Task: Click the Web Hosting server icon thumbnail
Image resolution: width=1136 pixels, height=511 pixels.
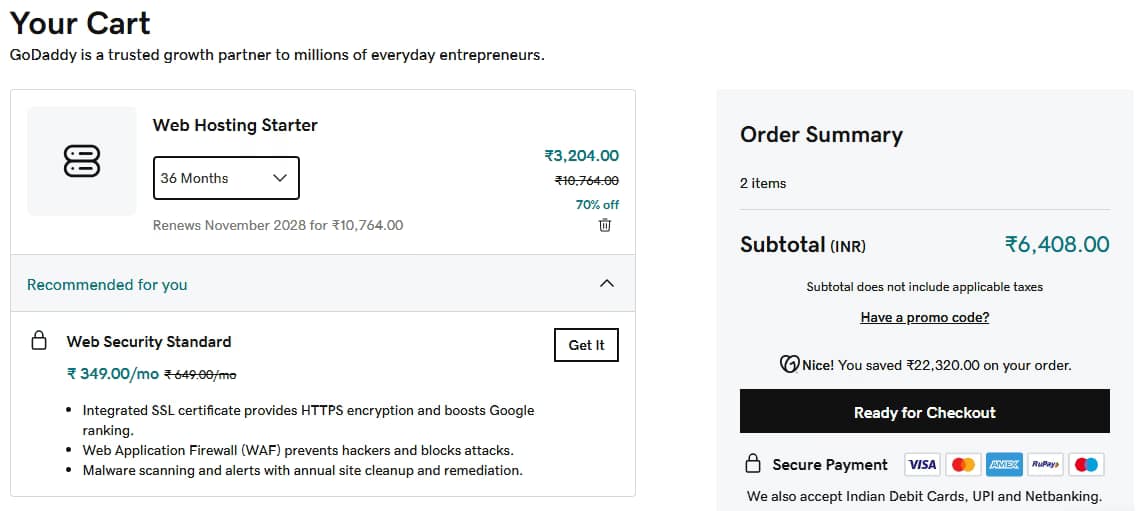Action: (82, 161)
